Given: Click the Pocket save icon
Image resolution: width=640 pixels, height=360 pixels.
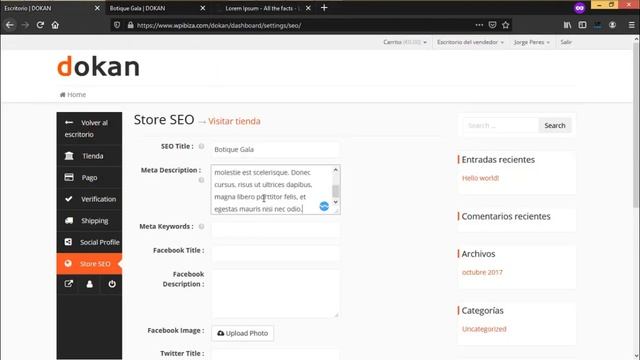Looking at the screenshot, I should click(492, 25).
